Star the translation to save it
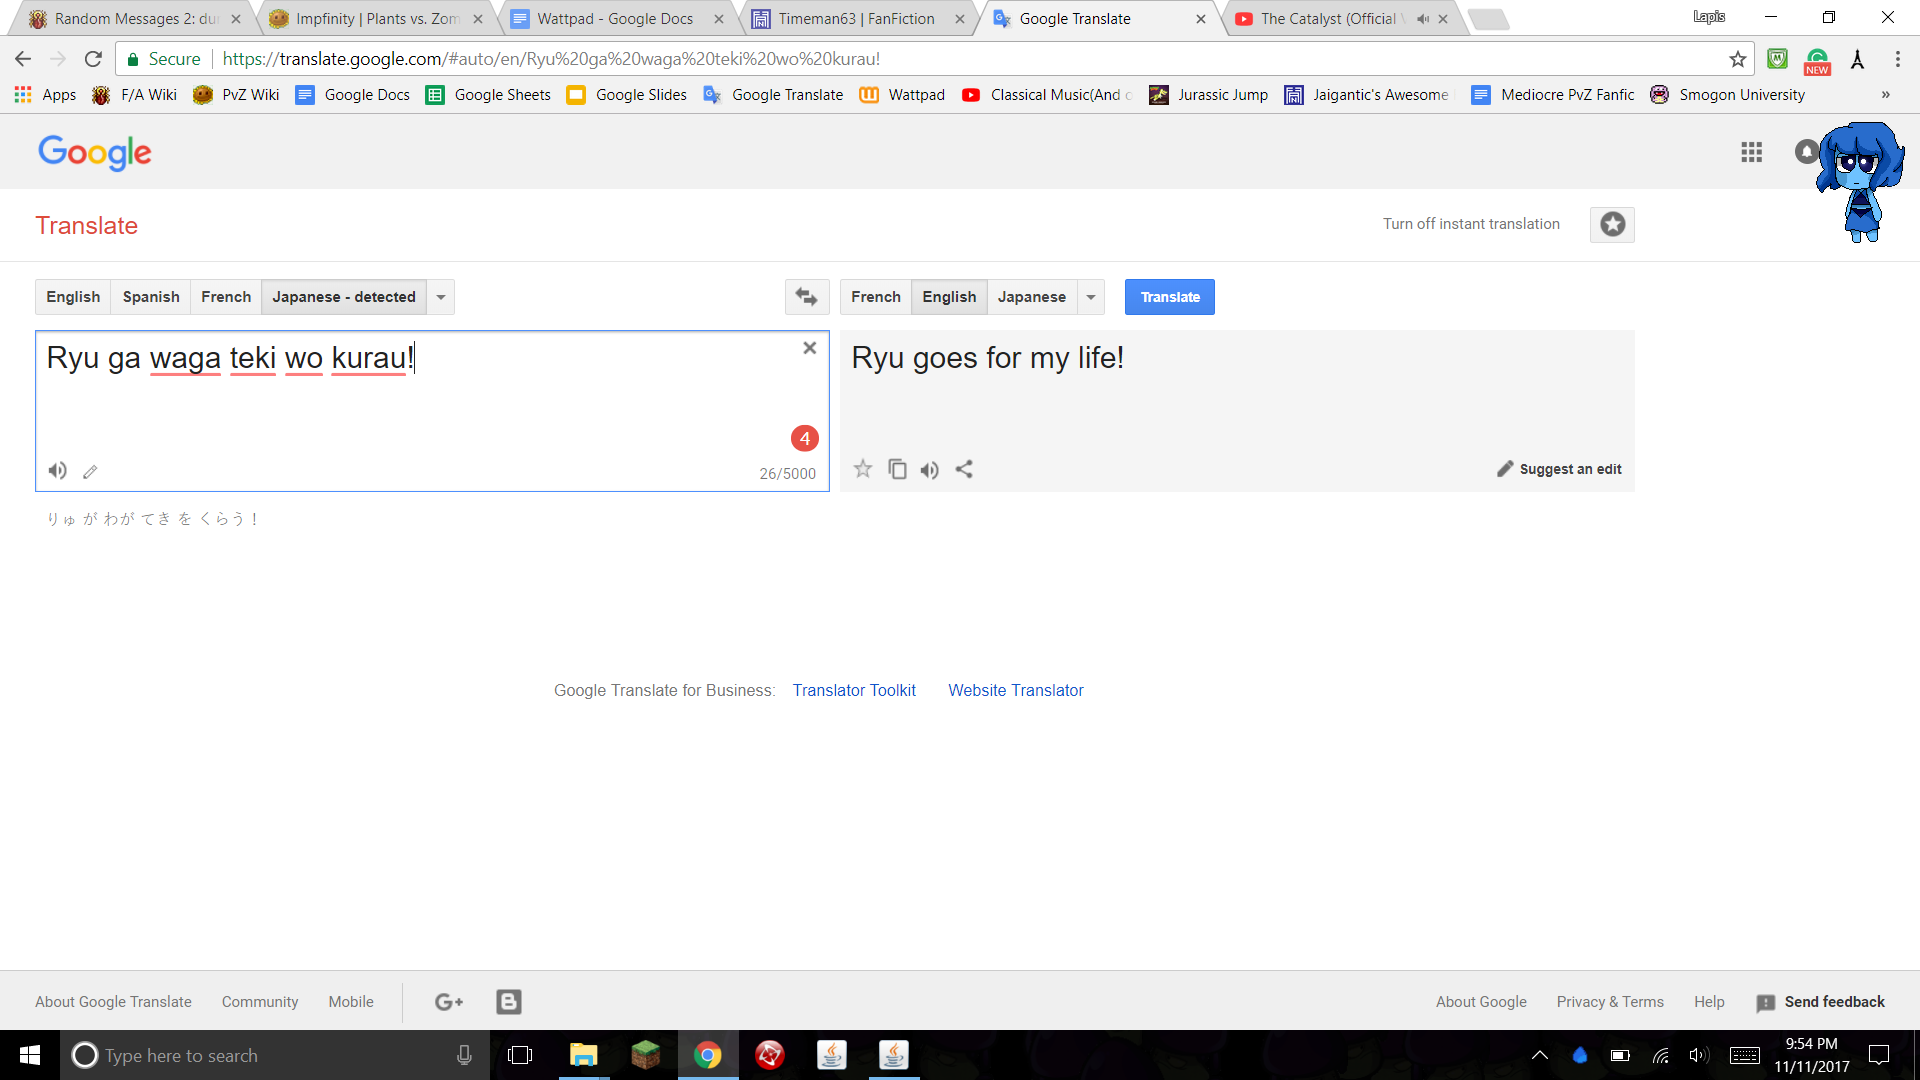 863,469
